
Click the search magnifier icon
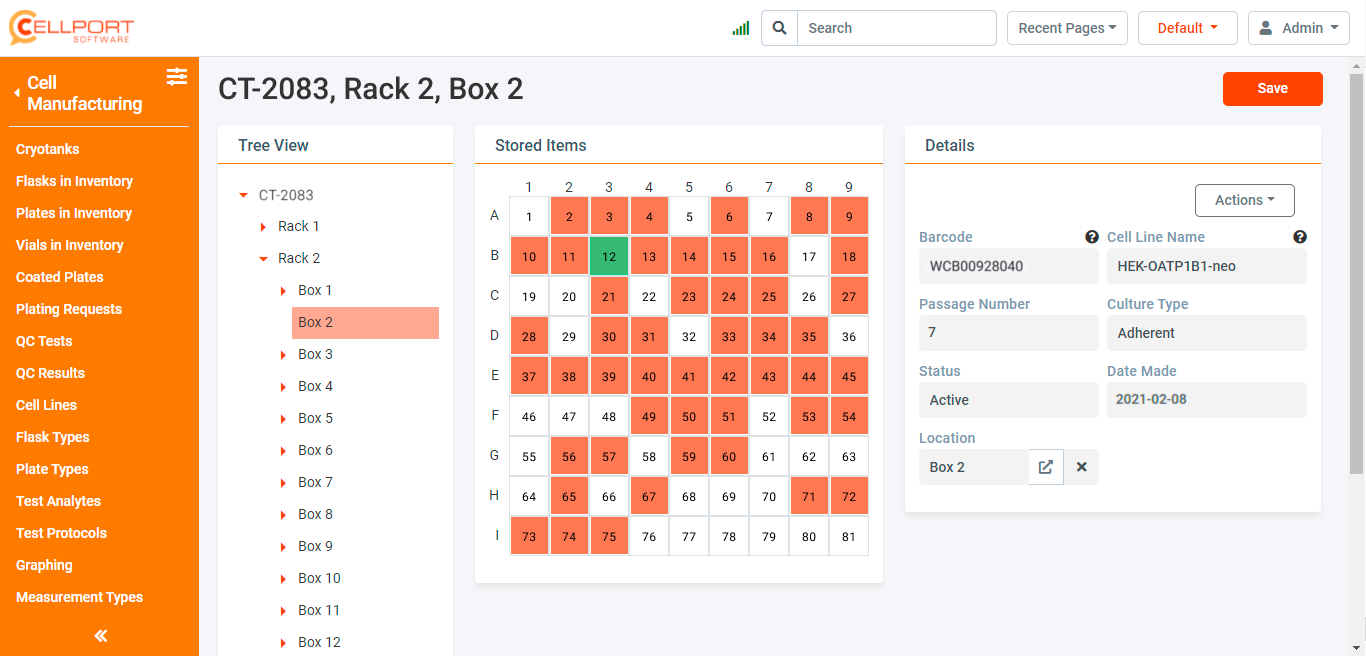tap(779, 28)
